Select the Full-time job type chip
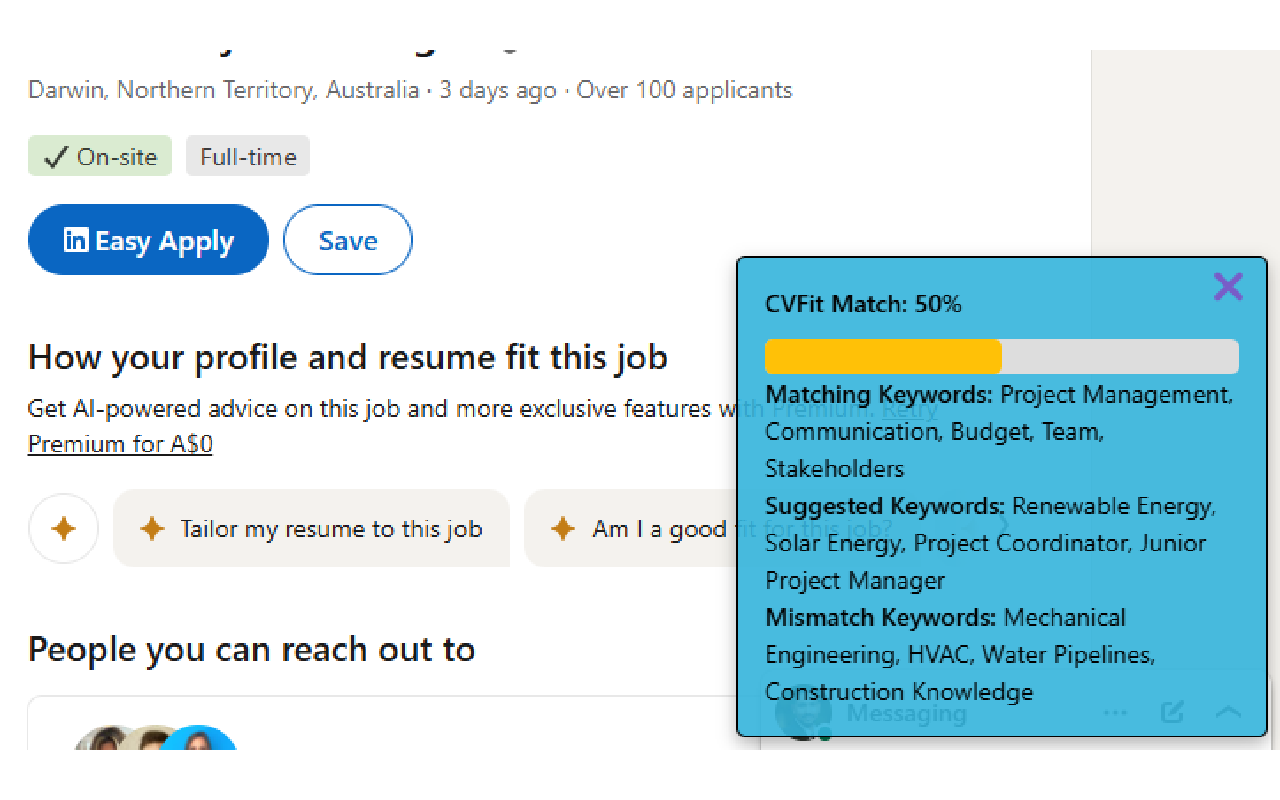The height and width of the screenshot is (800, 1280). coord(248,156)
